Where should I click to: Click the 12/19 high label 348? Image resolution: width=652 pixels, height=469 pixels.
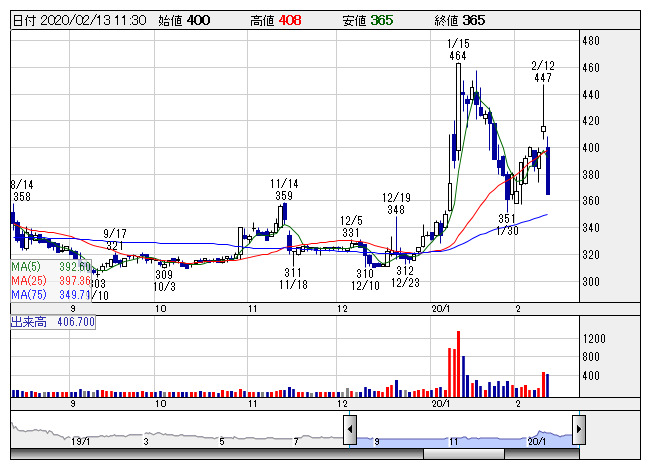(x=396, y=210)
